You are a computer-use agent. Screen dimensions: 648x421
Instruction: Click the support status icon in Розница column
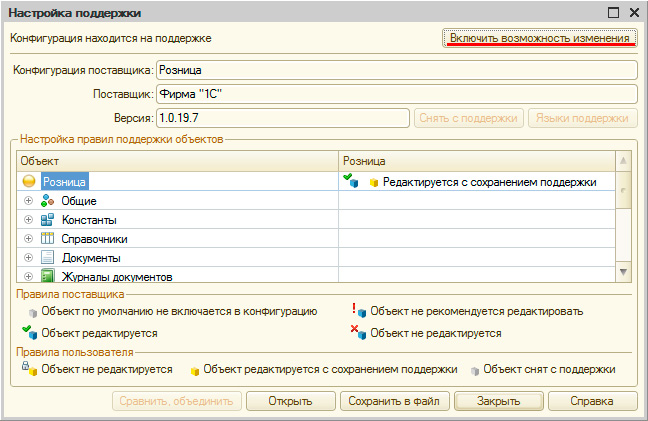pos(351,181)
